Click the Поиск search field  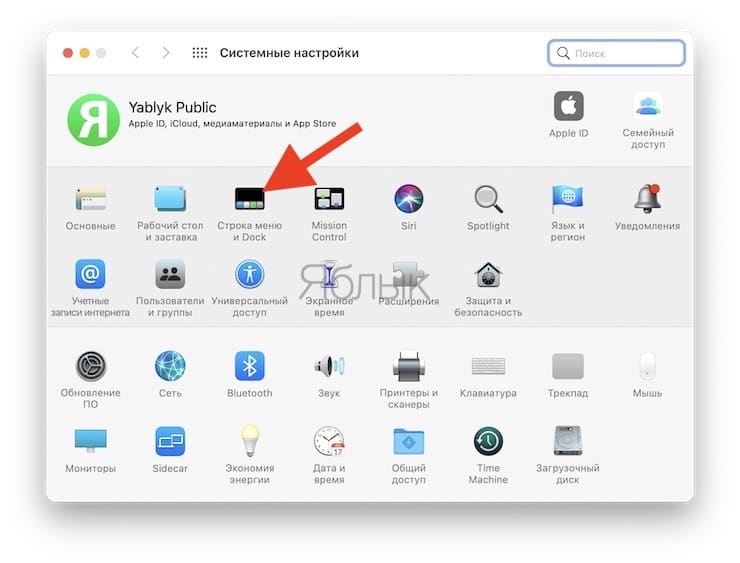[x=616, y=53]
